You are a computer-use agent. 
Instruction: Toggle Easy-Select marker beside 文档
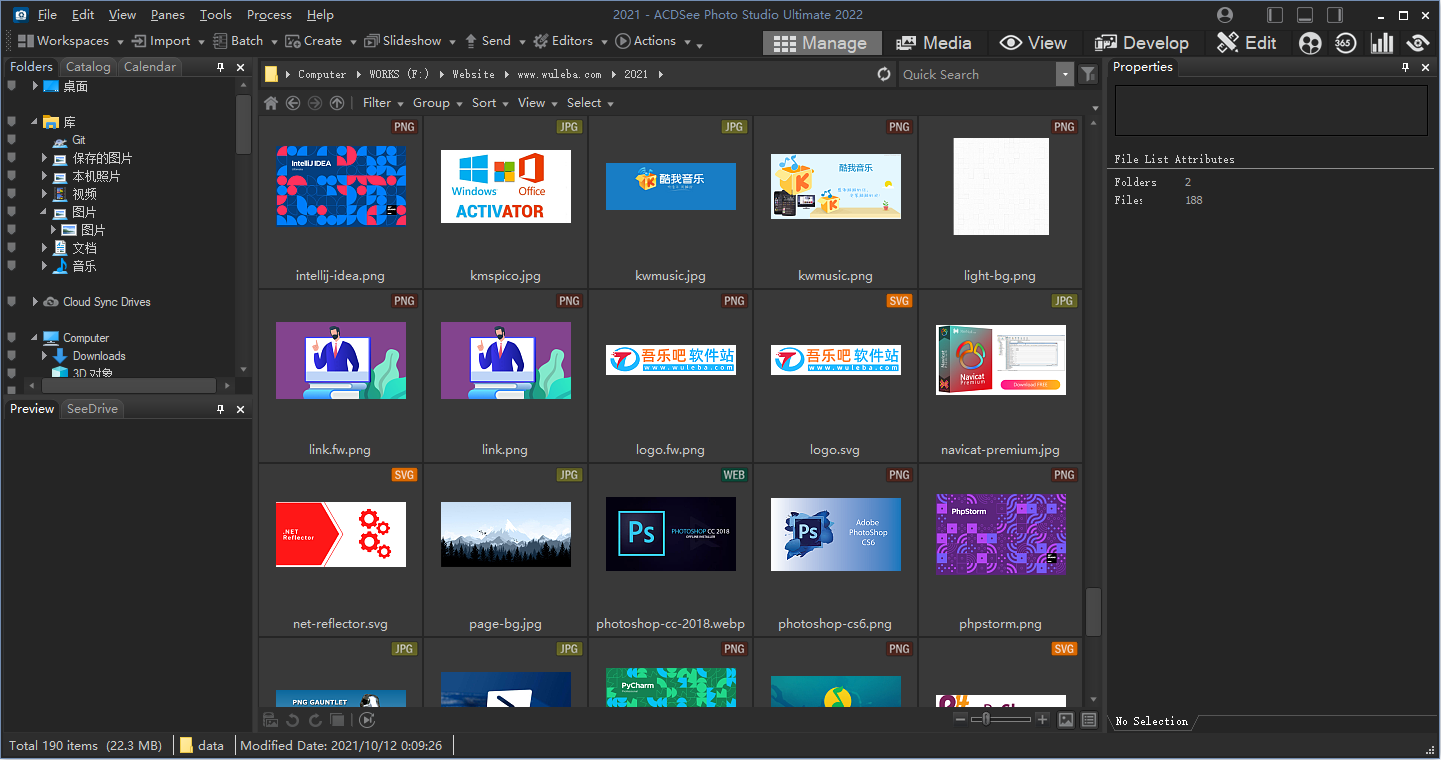coord(12,248)
